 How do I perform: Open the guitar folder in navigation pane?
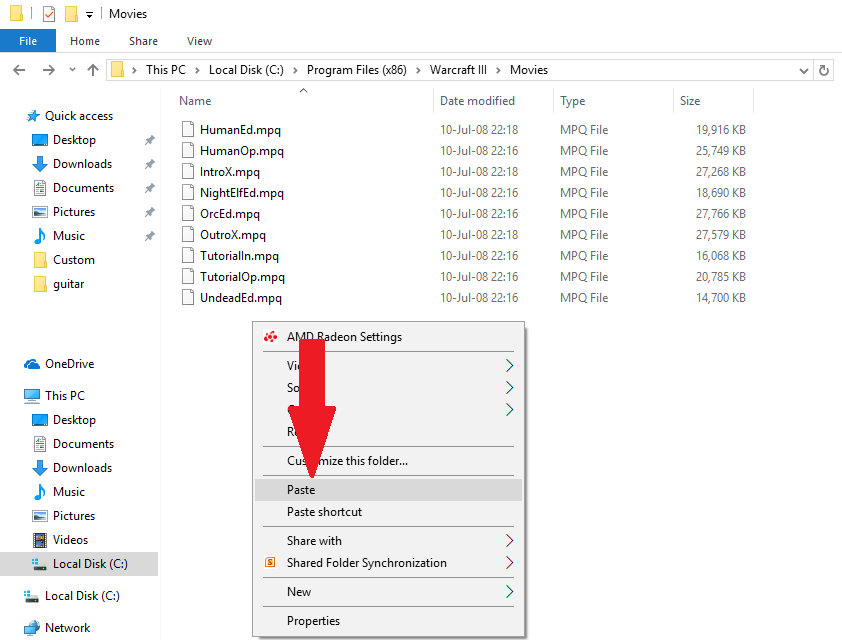coord(68,284)
